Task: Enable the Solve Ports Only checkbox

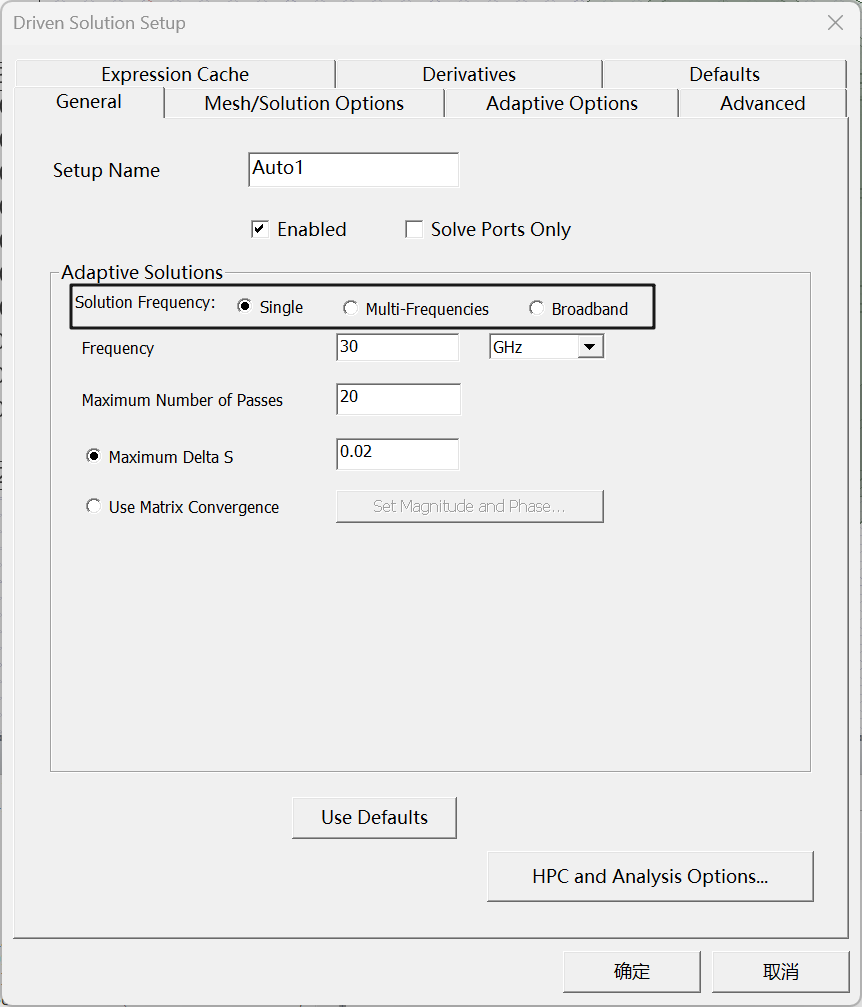Action: tap(414, 230)
